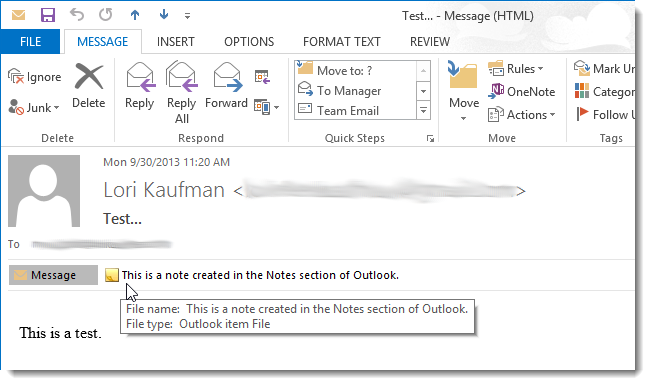Open the Rules dropdown
The width and height of the screenshot is (650, 385).
click(x=516, y=69)
